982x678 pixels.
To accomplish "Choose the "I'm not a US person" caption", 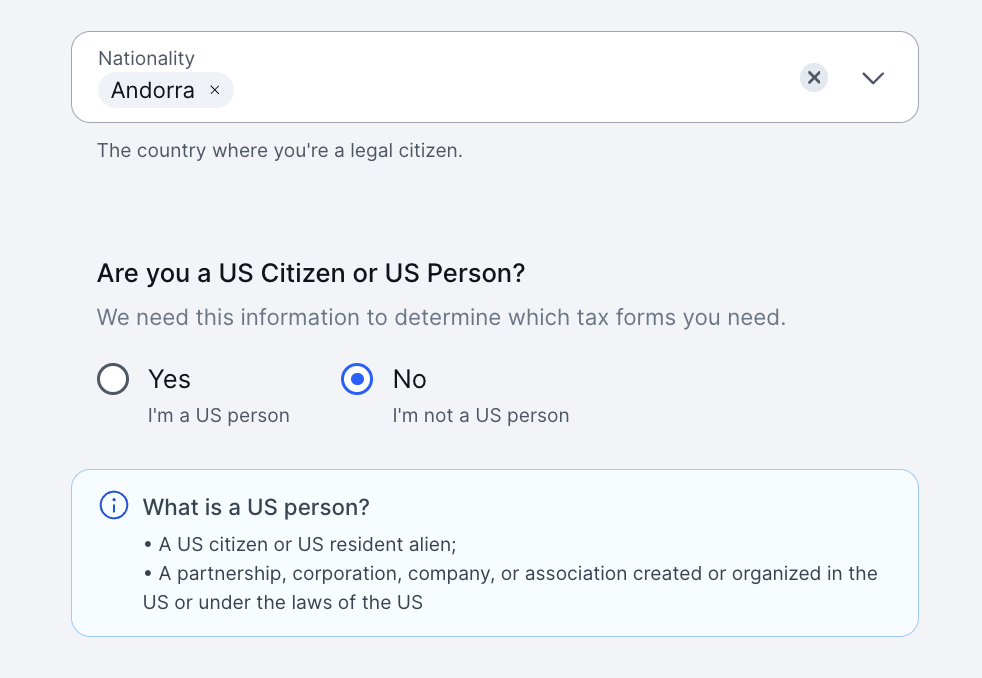I will 480,415.
